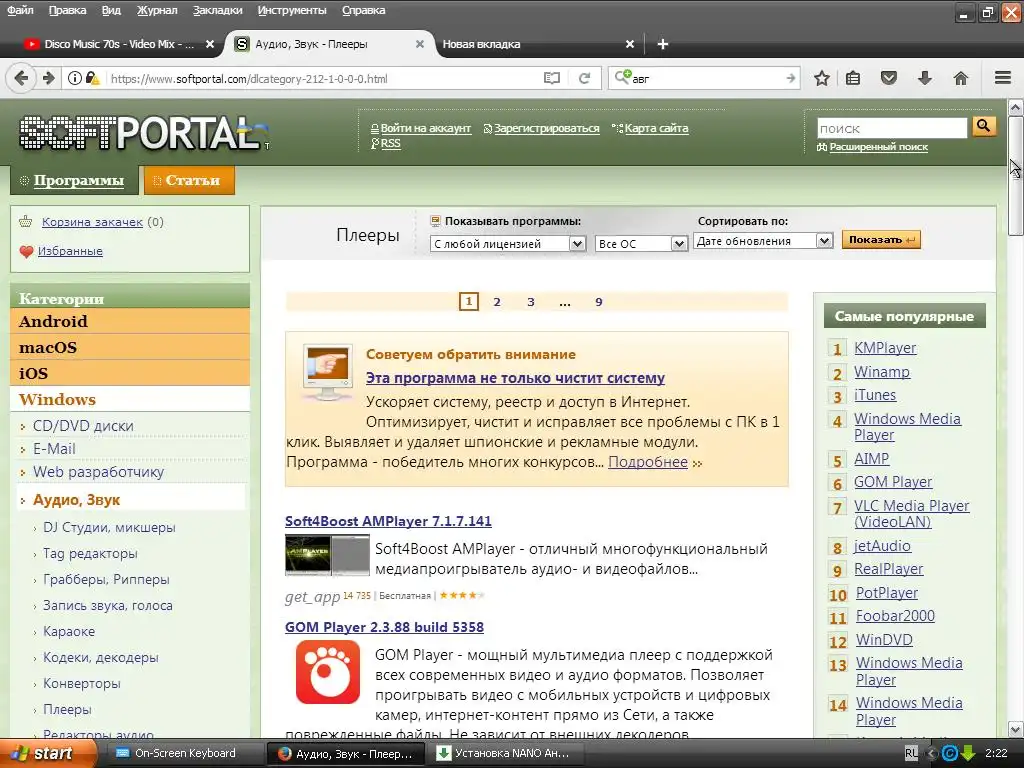Click KMPlayer in popular list
The width and height of the screenshot is (1024, 768).
tap(885, 348)
